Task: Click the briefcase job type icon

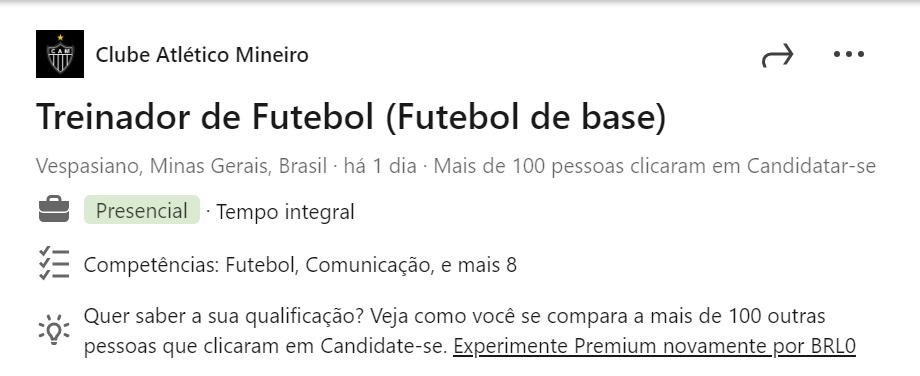Action: (54, 211)
